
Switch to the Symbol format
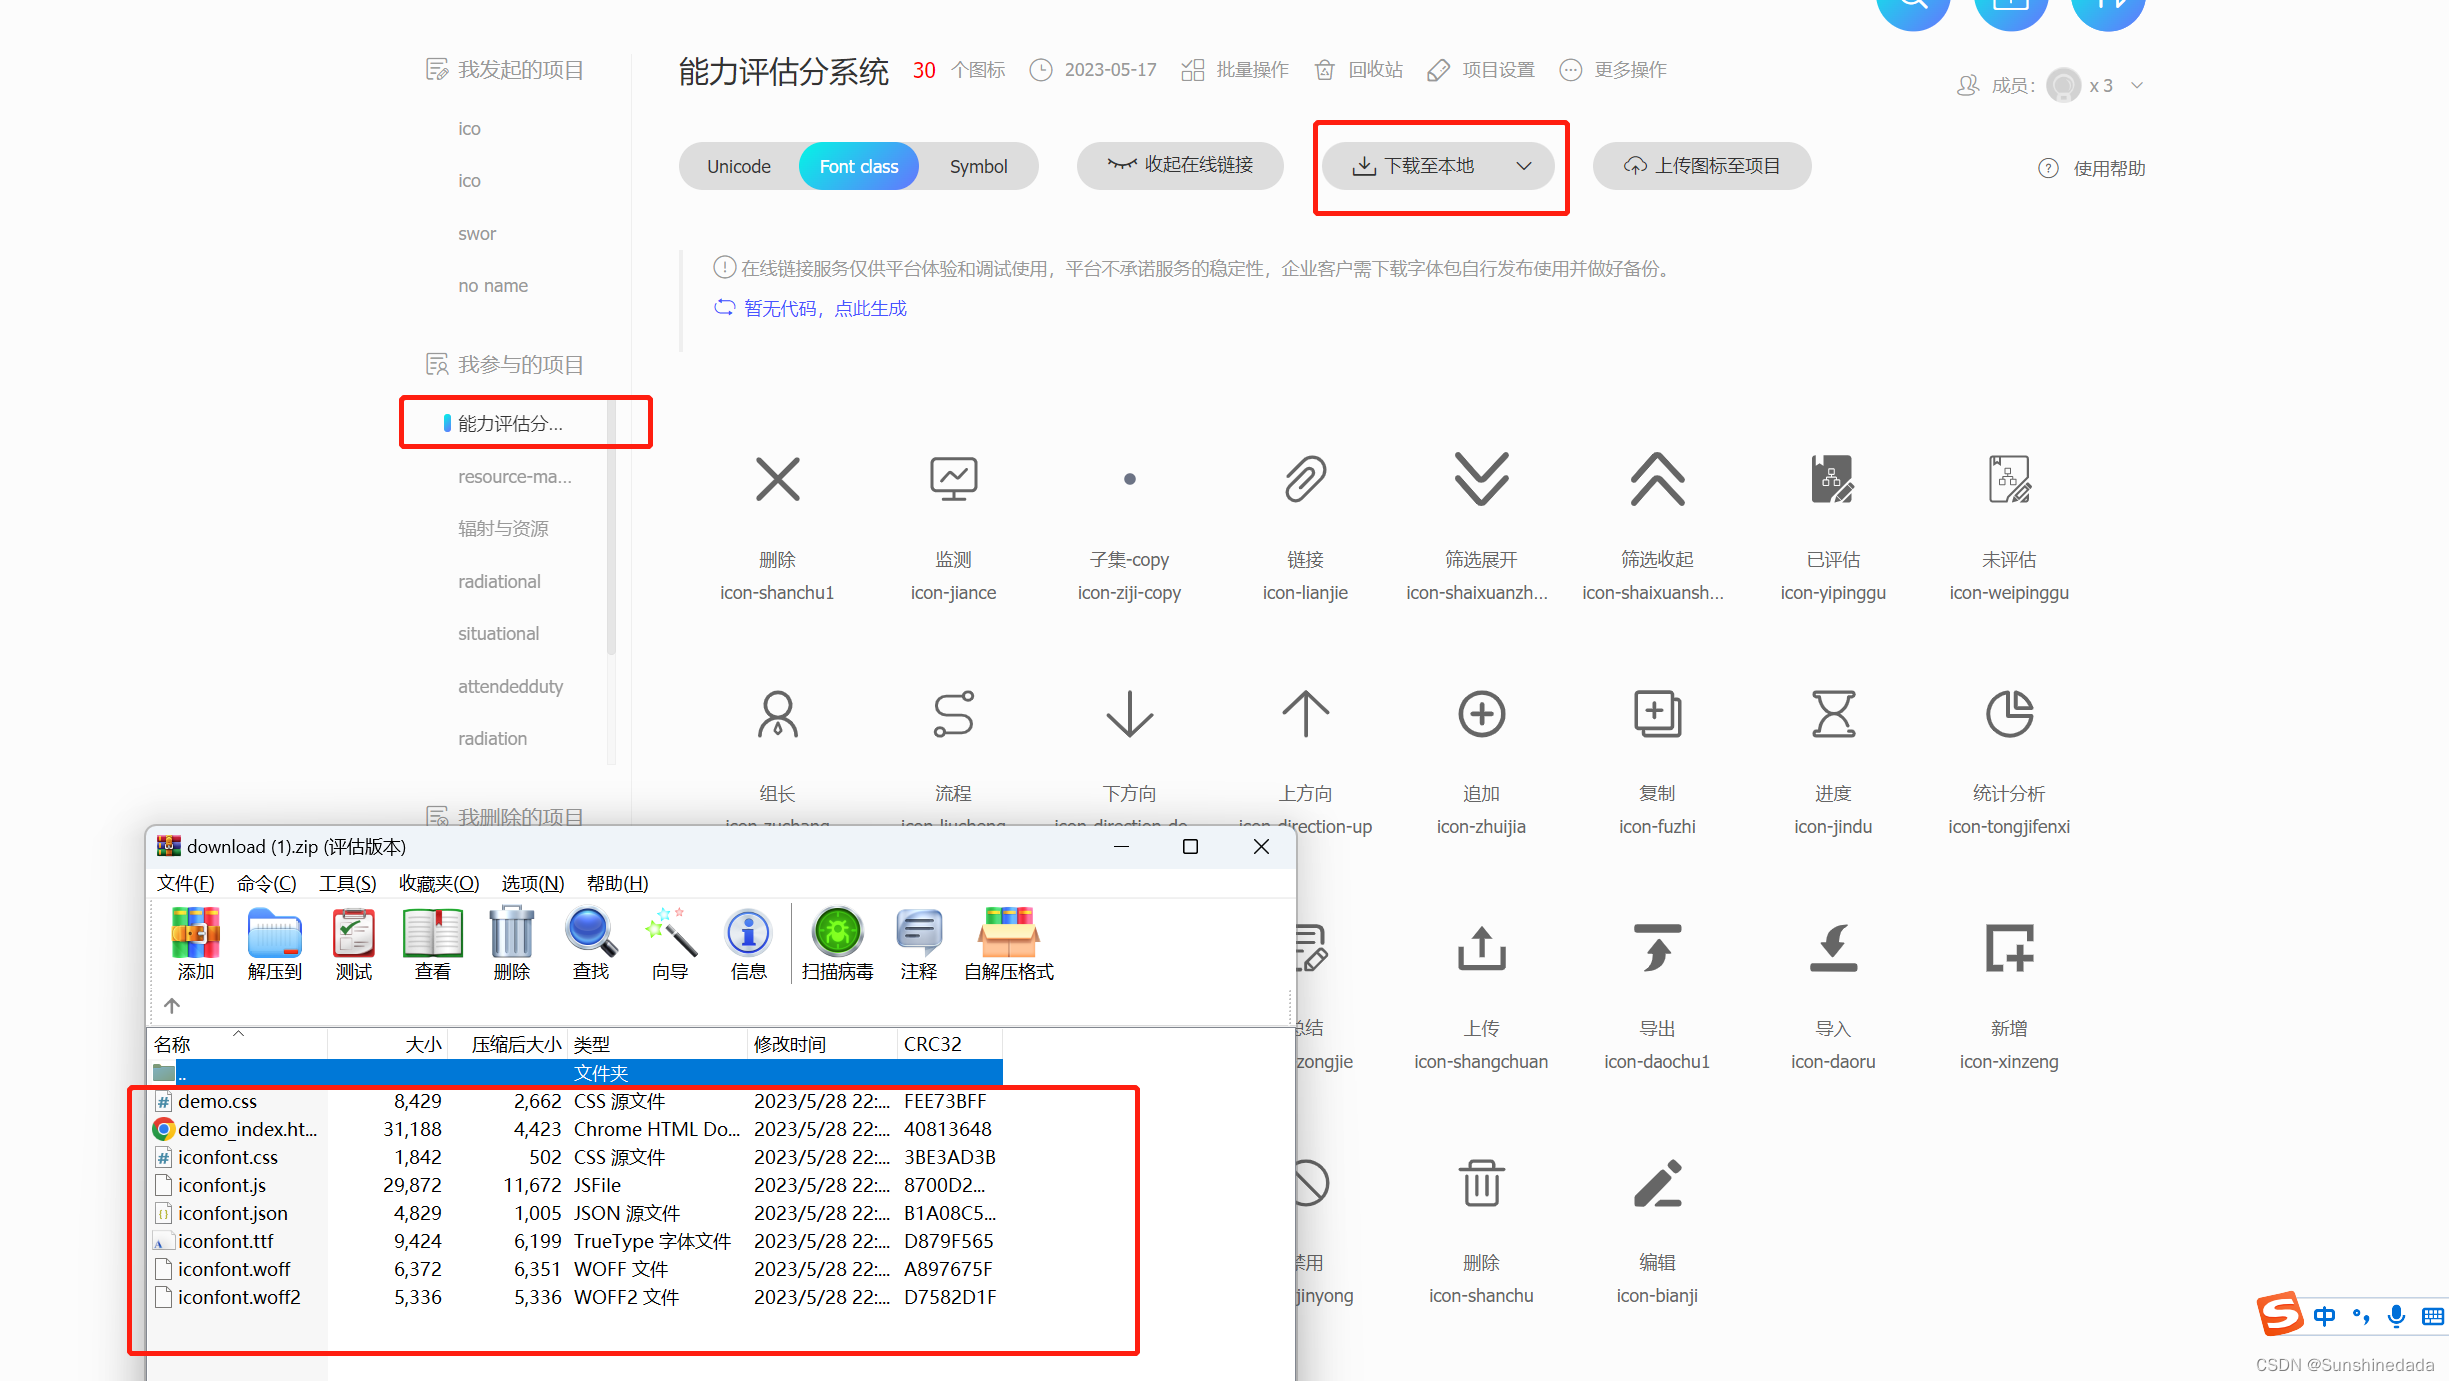pos(978,166)
